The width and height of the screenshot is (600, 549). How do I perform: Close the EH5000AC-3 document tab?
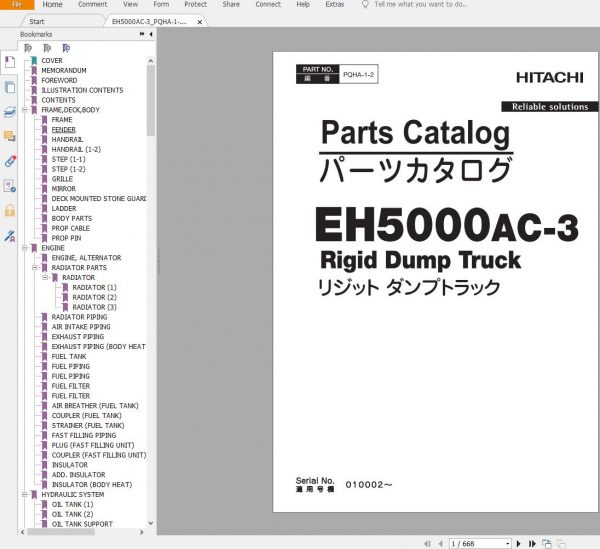pyautogui.click(x=199, y=22)
